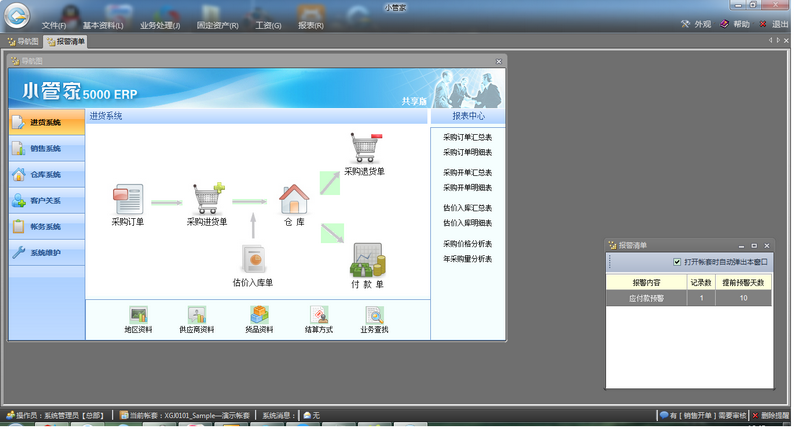
Task: Open 地区资料 icon
Action: (x=138, y=315)
